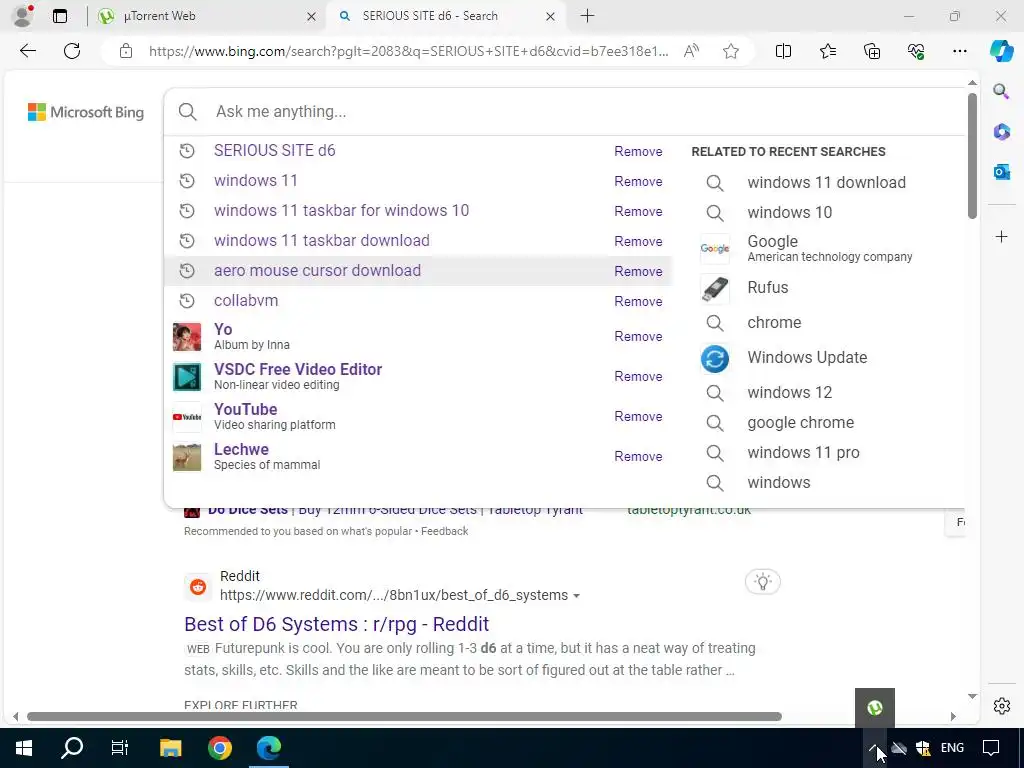Search related windows 11 pro
Image resolution: width=1024 pixels, height=768 pixels.
click(803, 453)
